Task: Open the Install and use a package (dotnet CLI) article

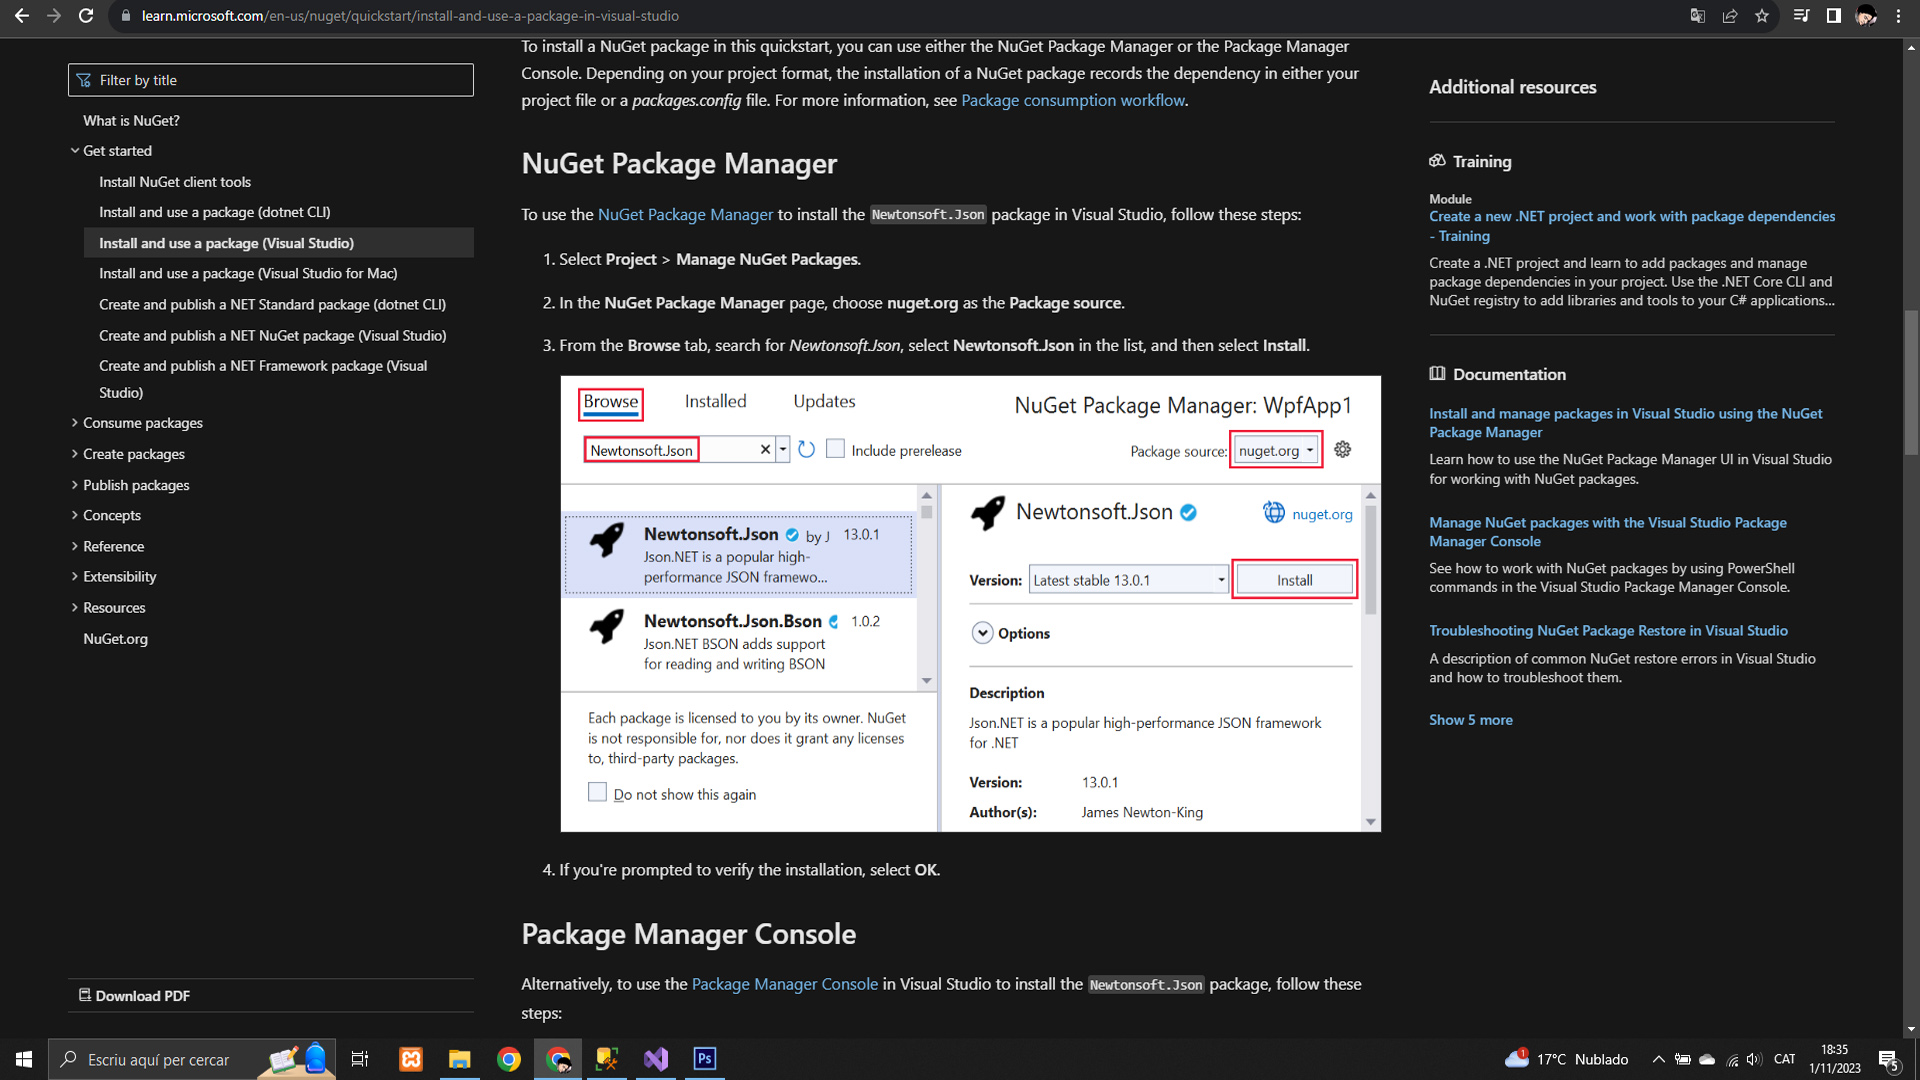Action: click(214, 212)
